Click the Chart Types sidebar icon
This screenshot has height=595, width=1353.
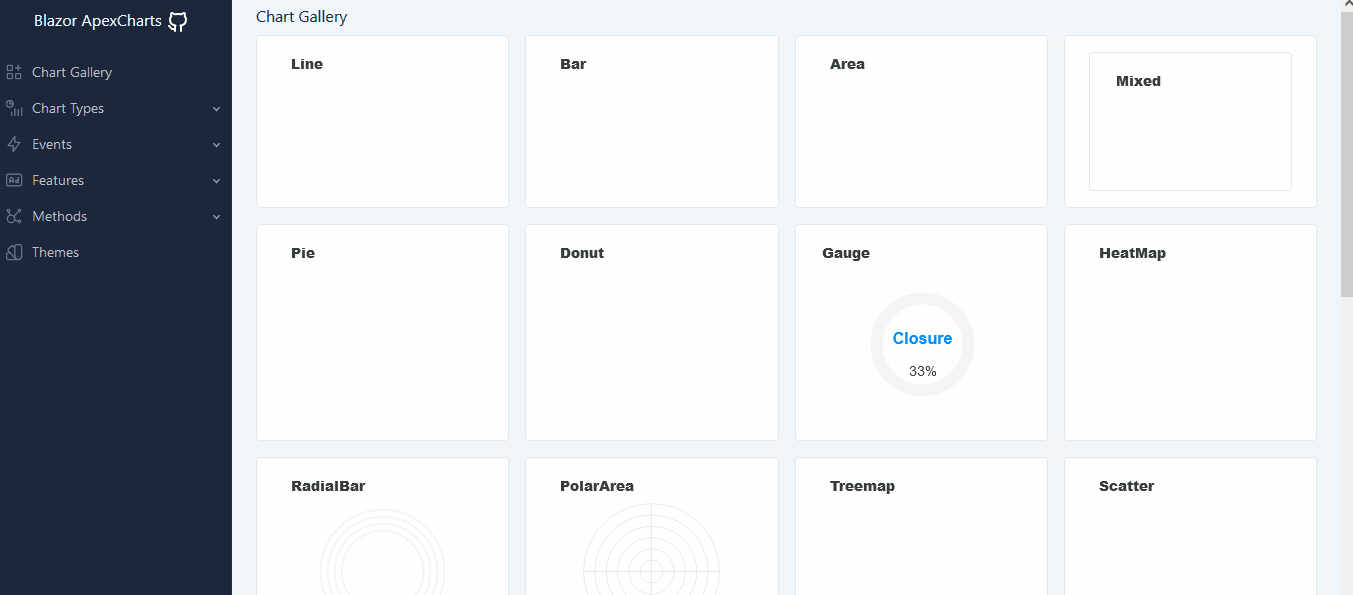13,107
